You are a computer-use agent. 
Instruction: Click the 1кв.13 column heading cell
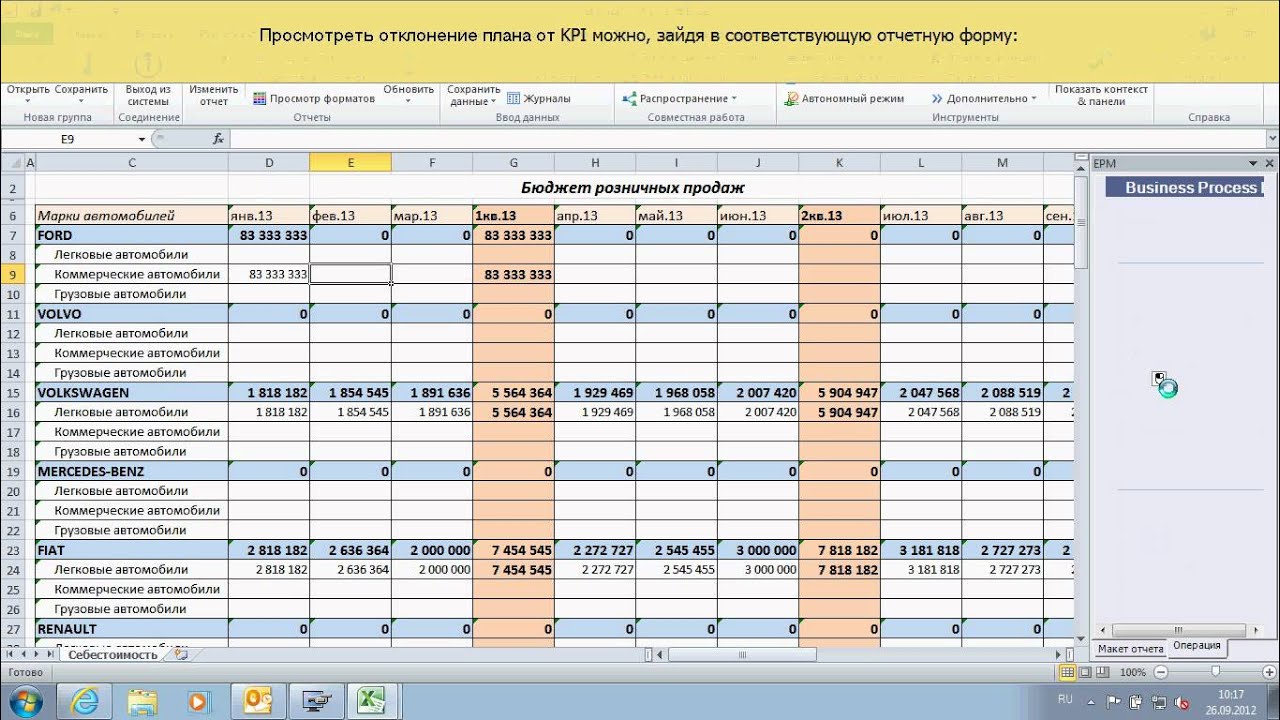click(513, 216)
